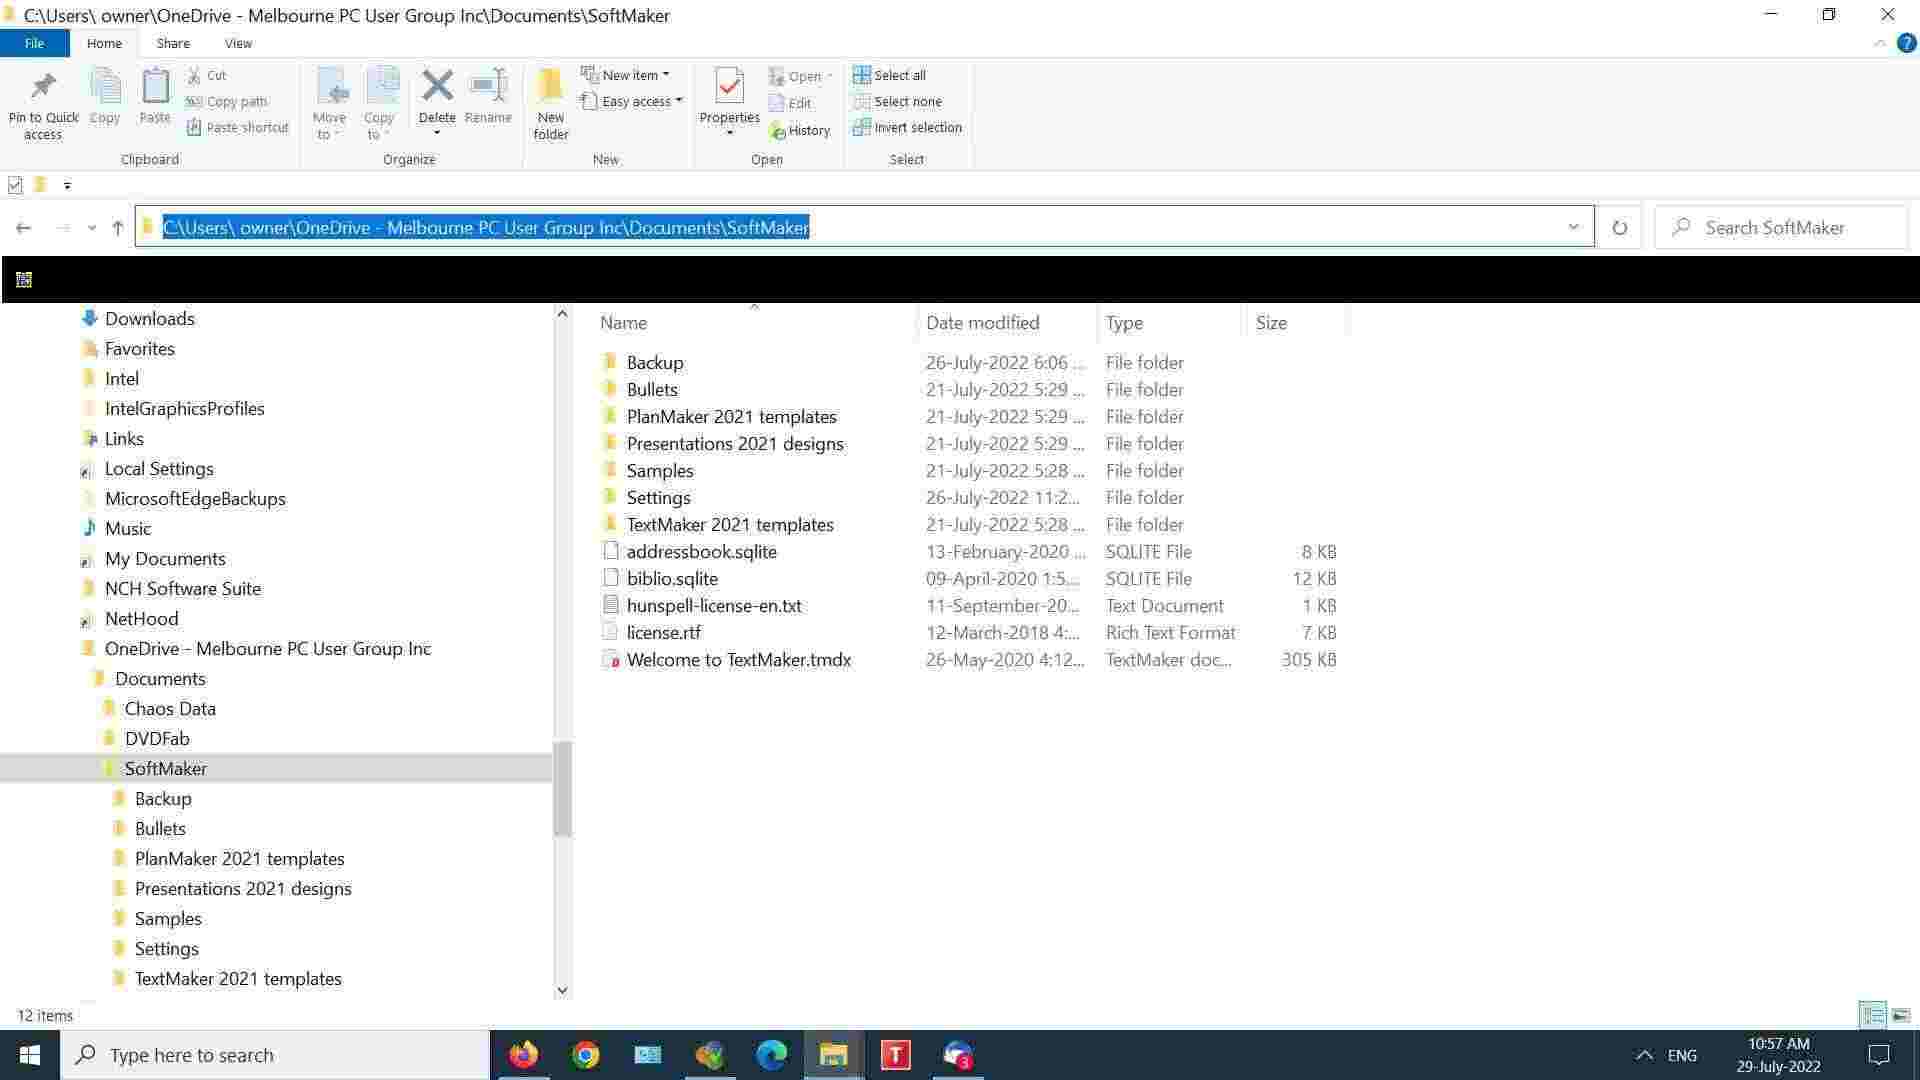Click Invert selection in ribbon
This screenshot has width=1920, height=1080.
pyautogui.click(x=907, y=127)
